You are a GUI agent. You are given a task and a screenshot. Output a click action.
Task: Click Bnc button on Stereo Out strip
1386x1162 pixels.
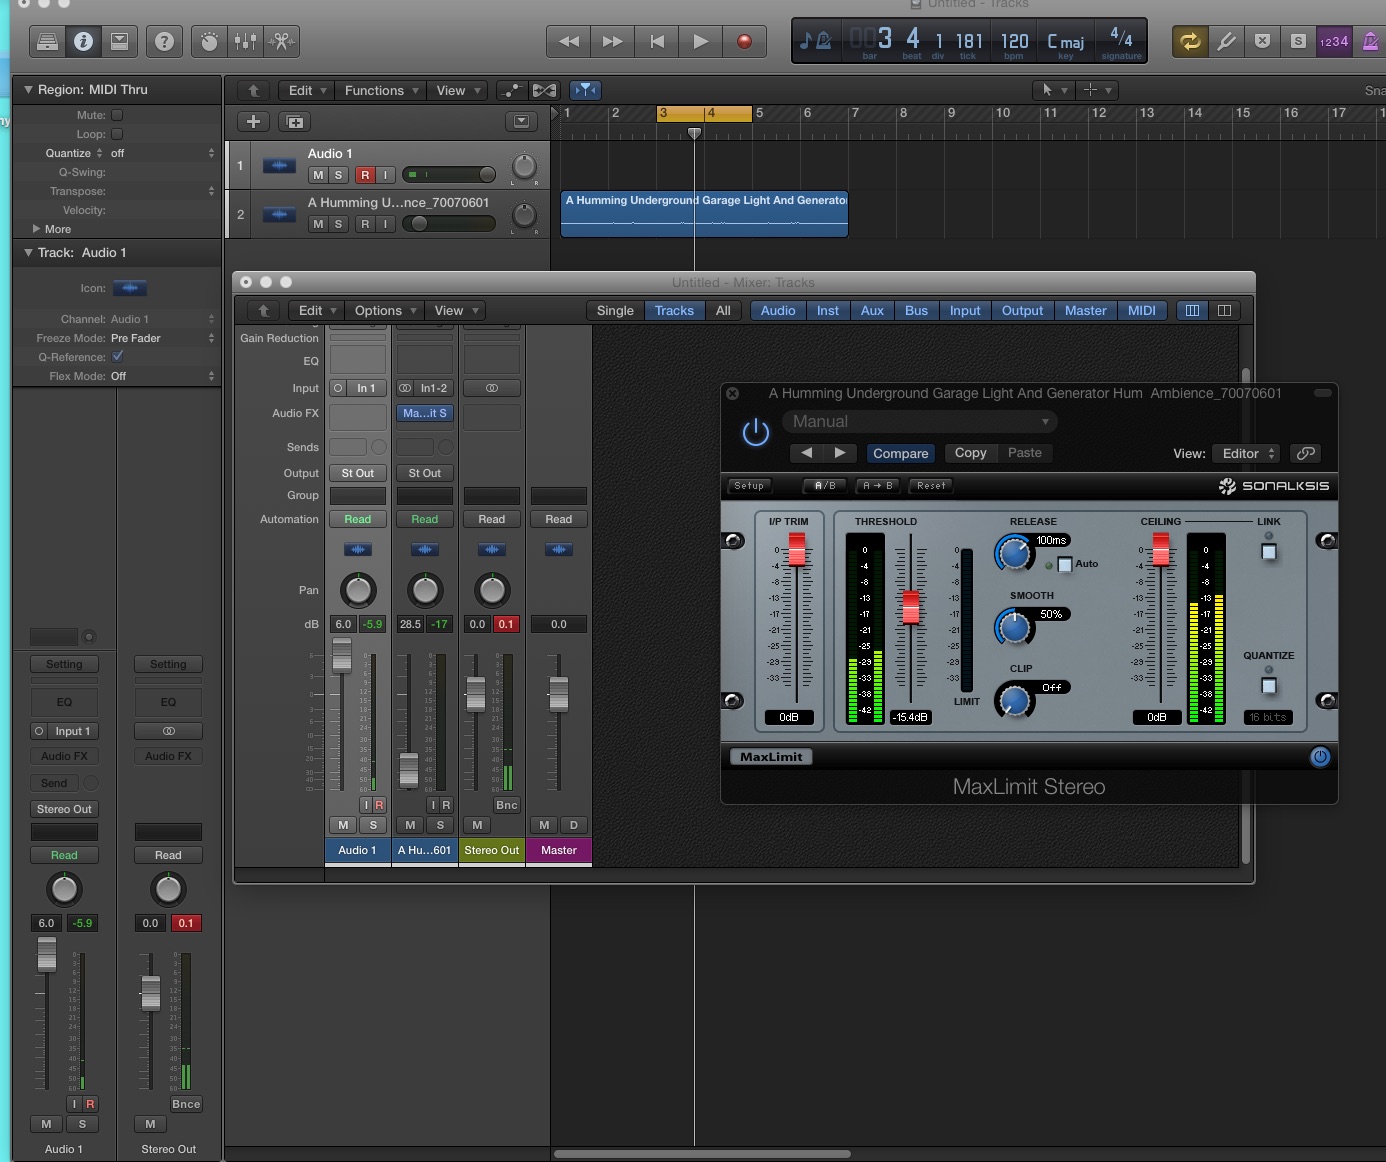click(x=507, y=805)
